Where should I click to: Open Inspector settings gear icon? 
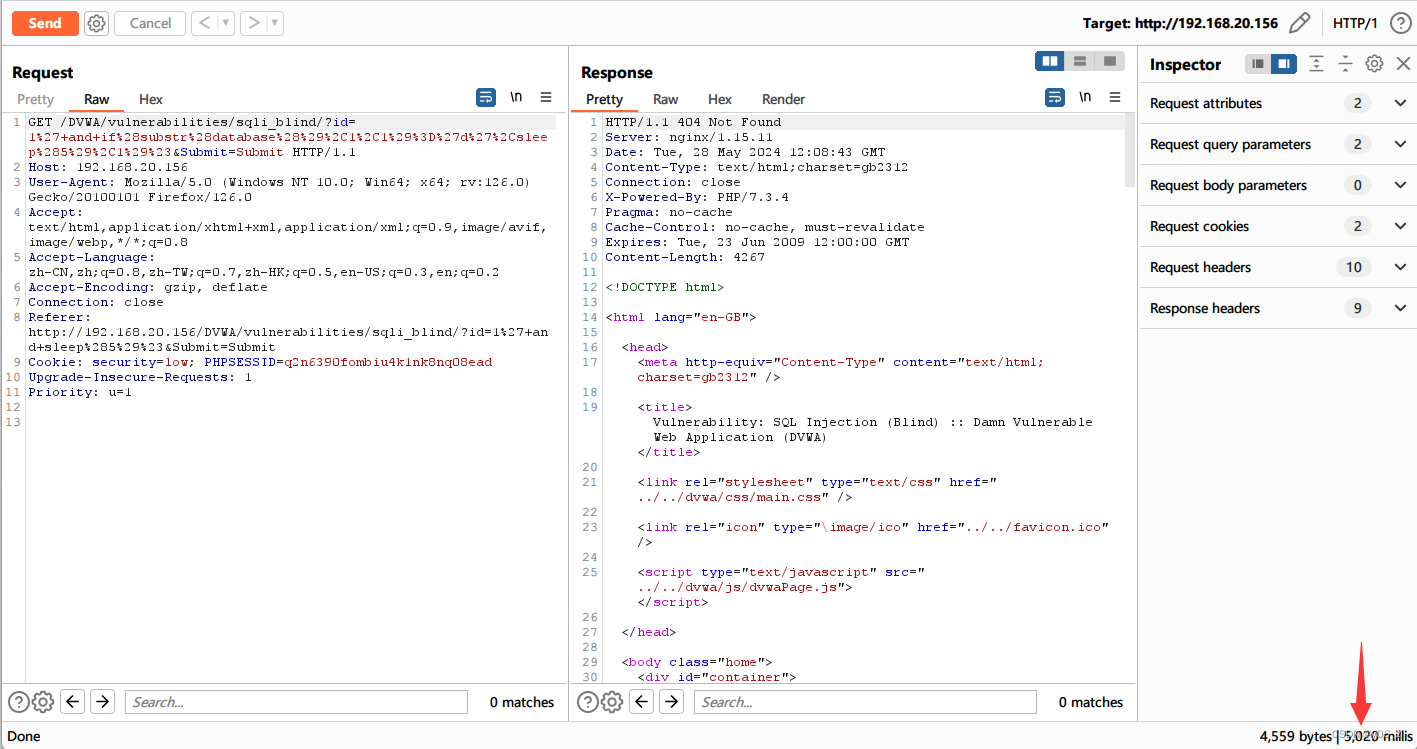pyautogui.click(x=1375, y=64)
